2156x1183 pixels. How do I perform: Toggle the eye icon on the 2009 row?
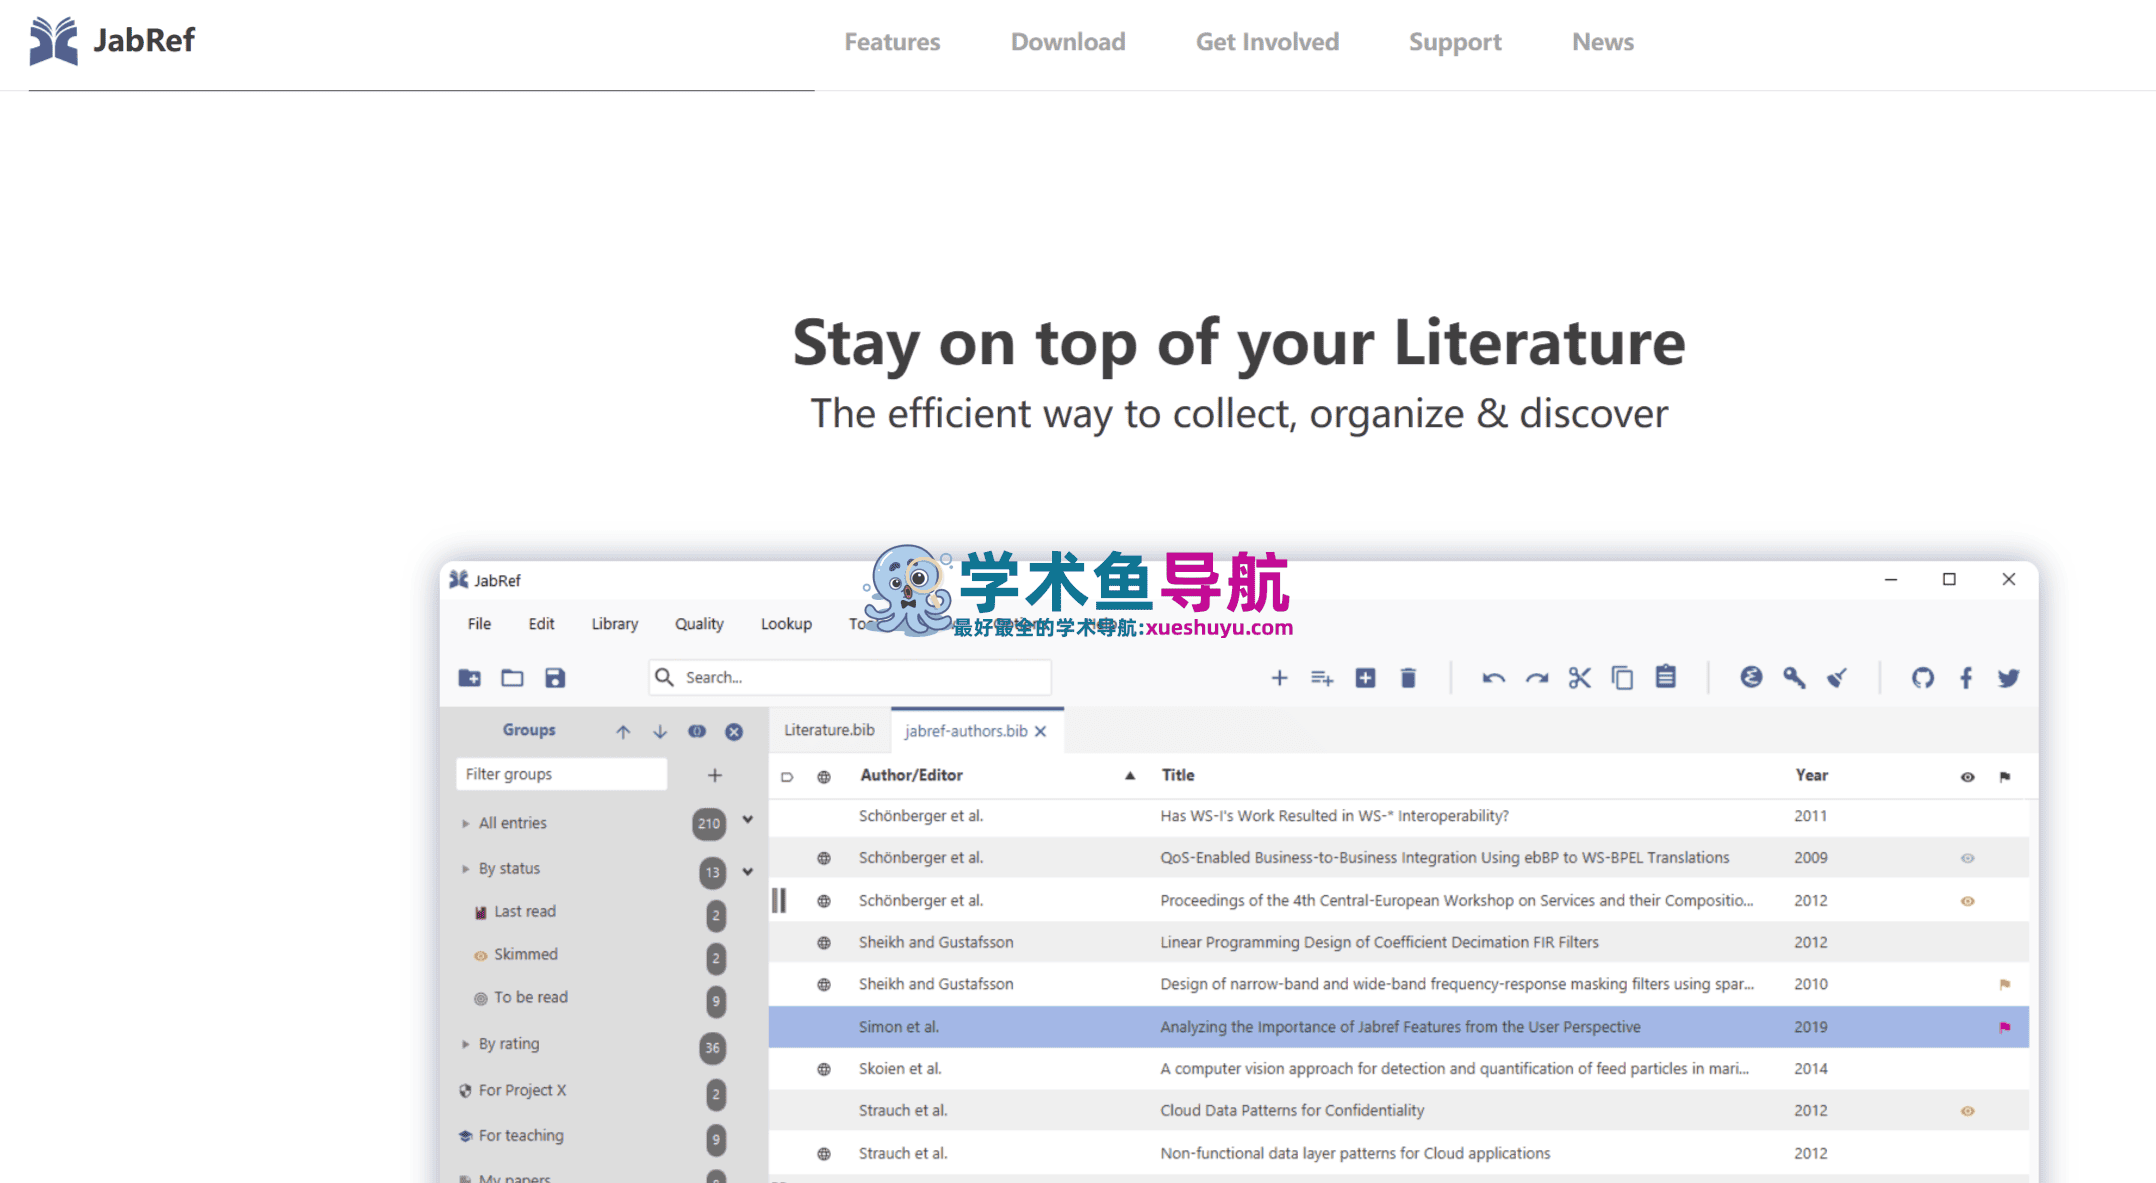point(1967,858)
